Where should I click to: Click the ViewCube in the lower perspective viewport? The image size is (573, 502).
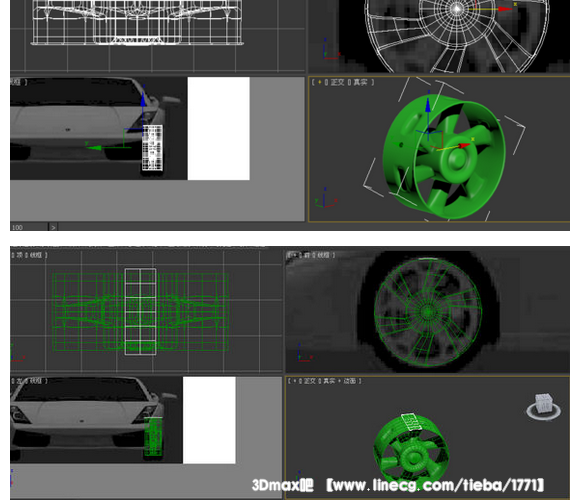click(x=544, y=407)
